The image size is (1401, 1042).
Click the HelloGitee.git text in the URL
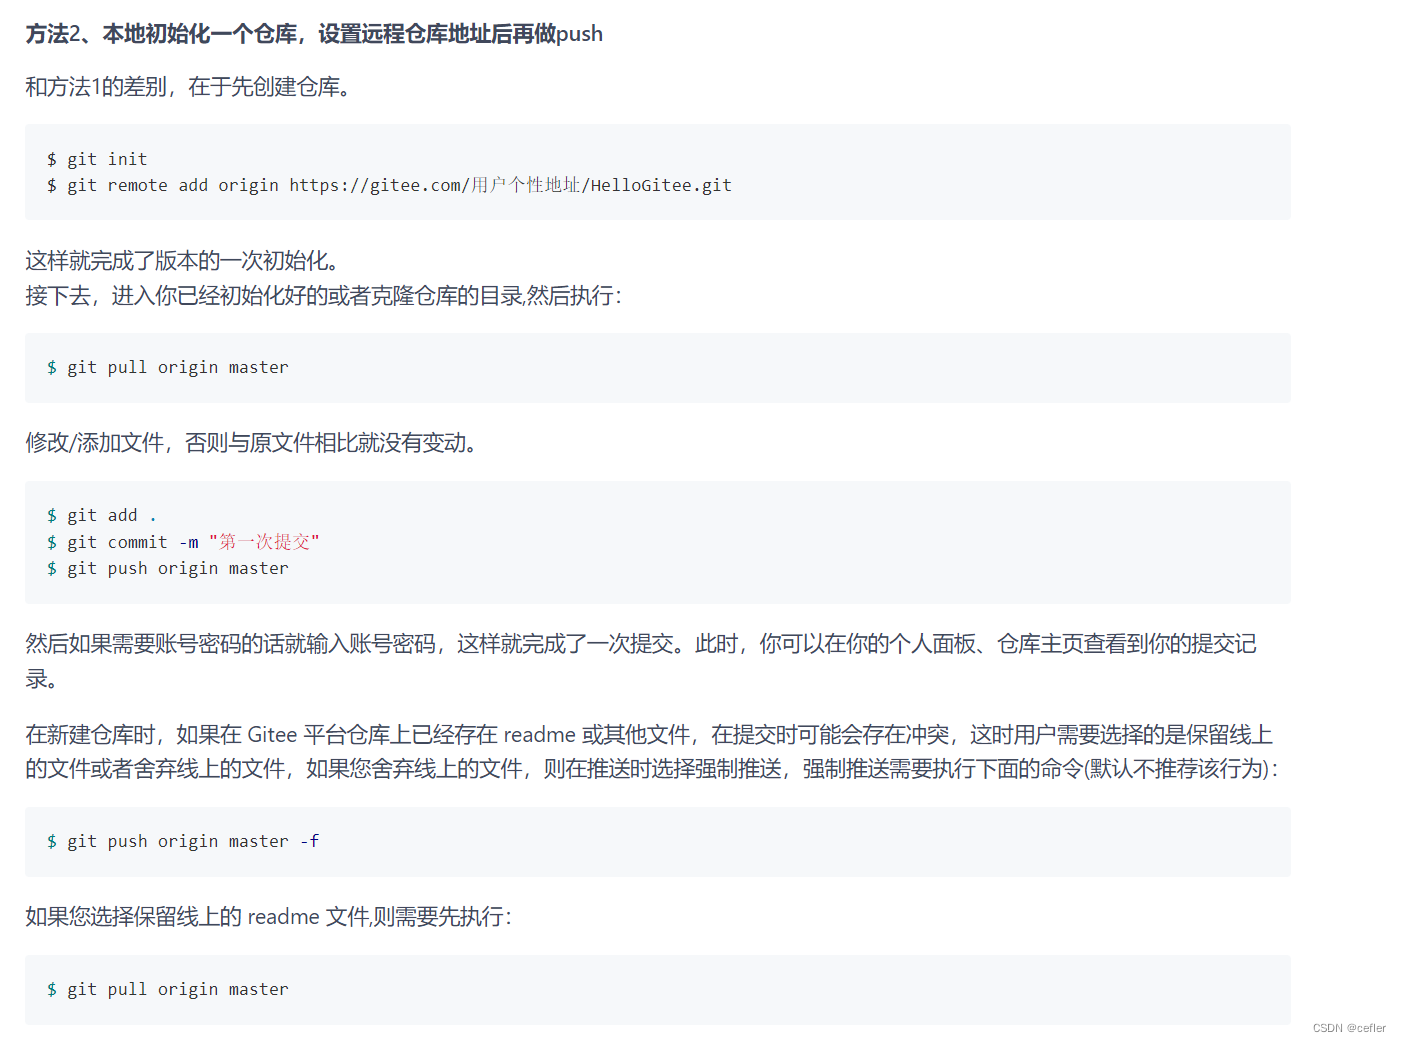coord(660,185)
